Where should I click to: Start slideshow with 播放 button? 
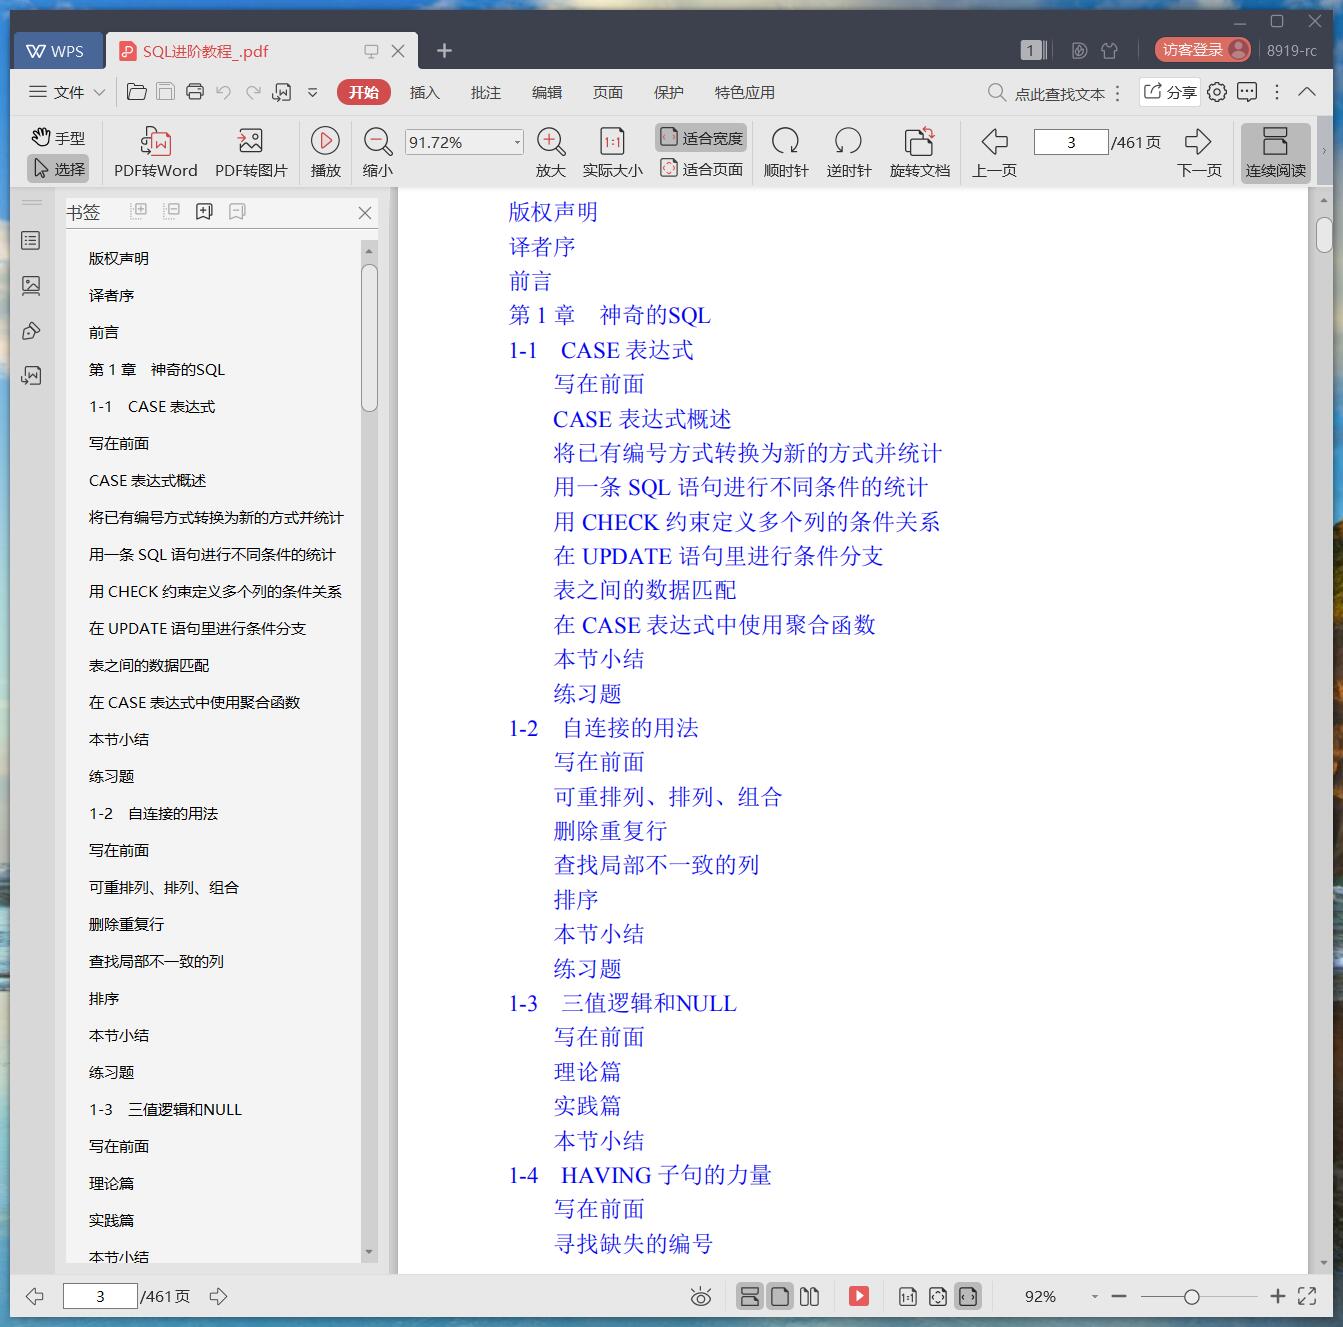click(325, 153)
